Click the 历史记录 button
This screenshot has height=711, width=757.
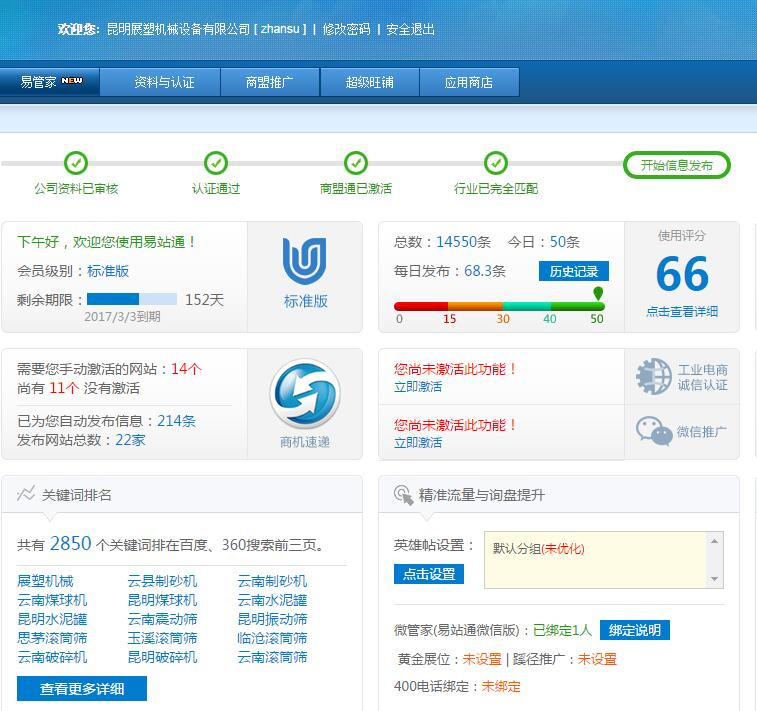[573, 271]
